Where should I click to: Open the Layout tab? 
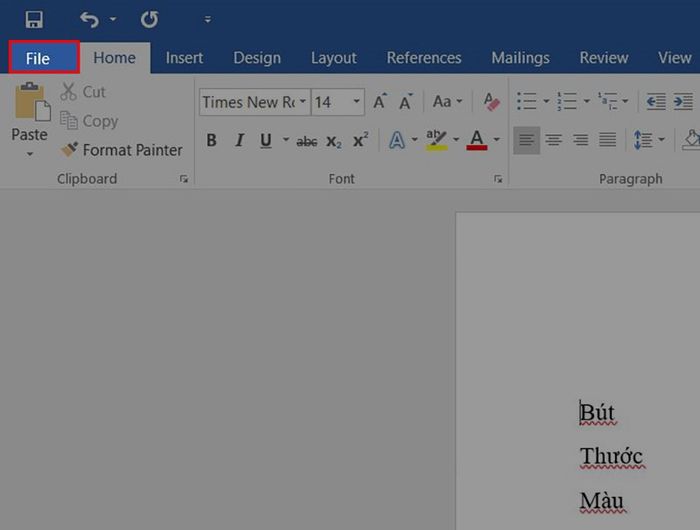333,58
